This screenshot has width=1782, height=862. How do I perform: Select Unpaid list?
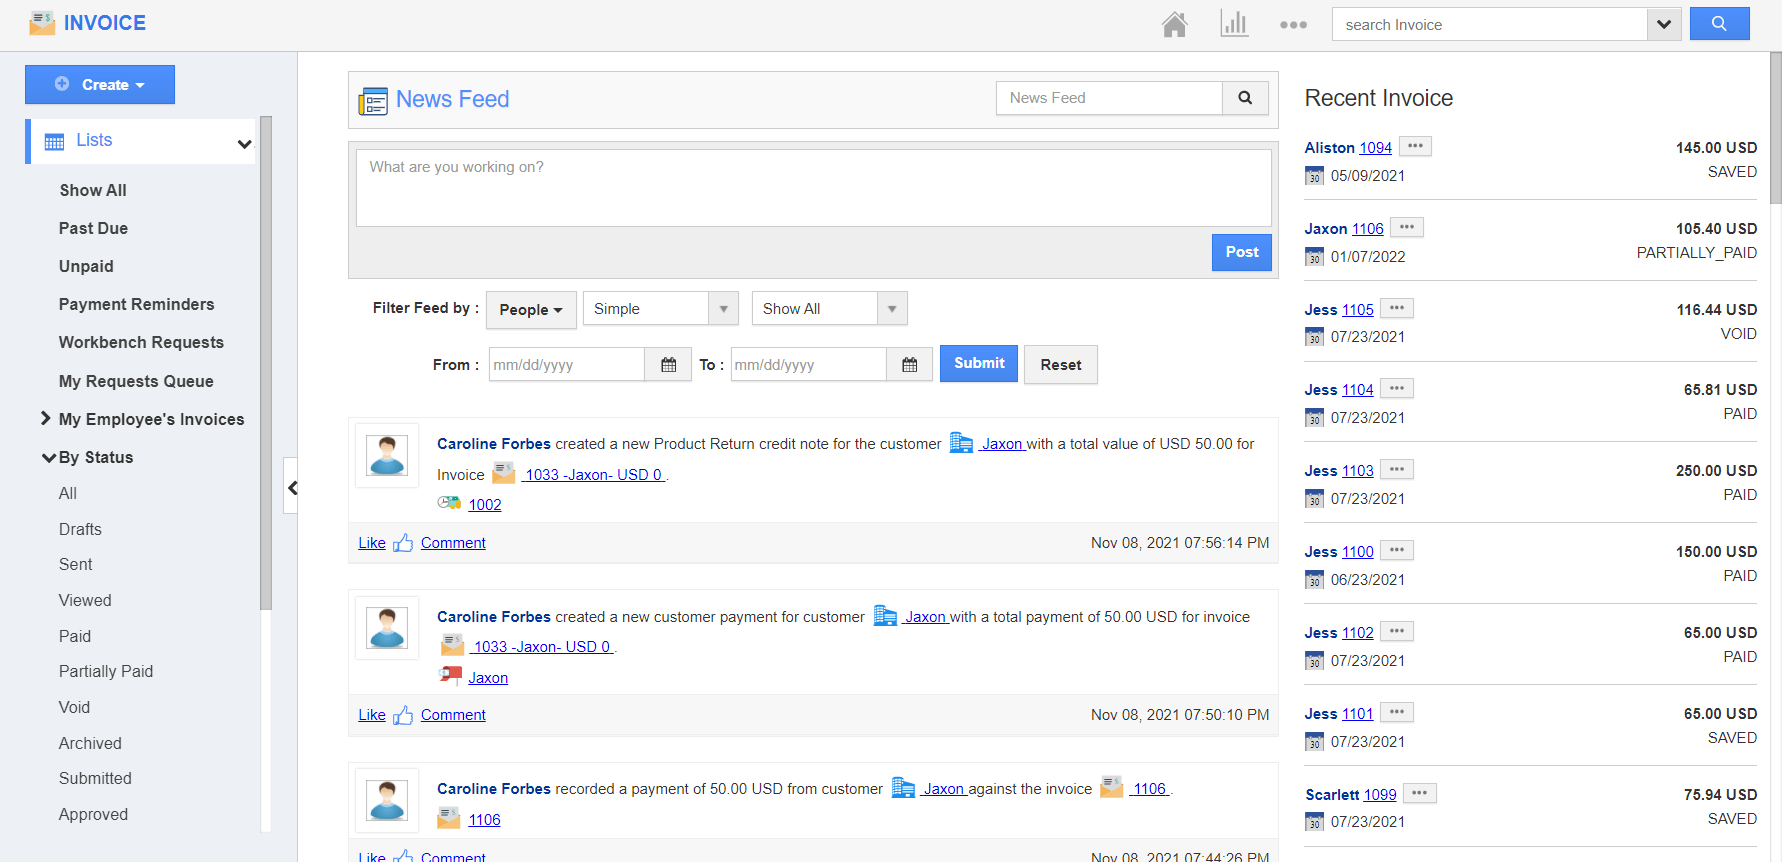click(x=86, y=266)
